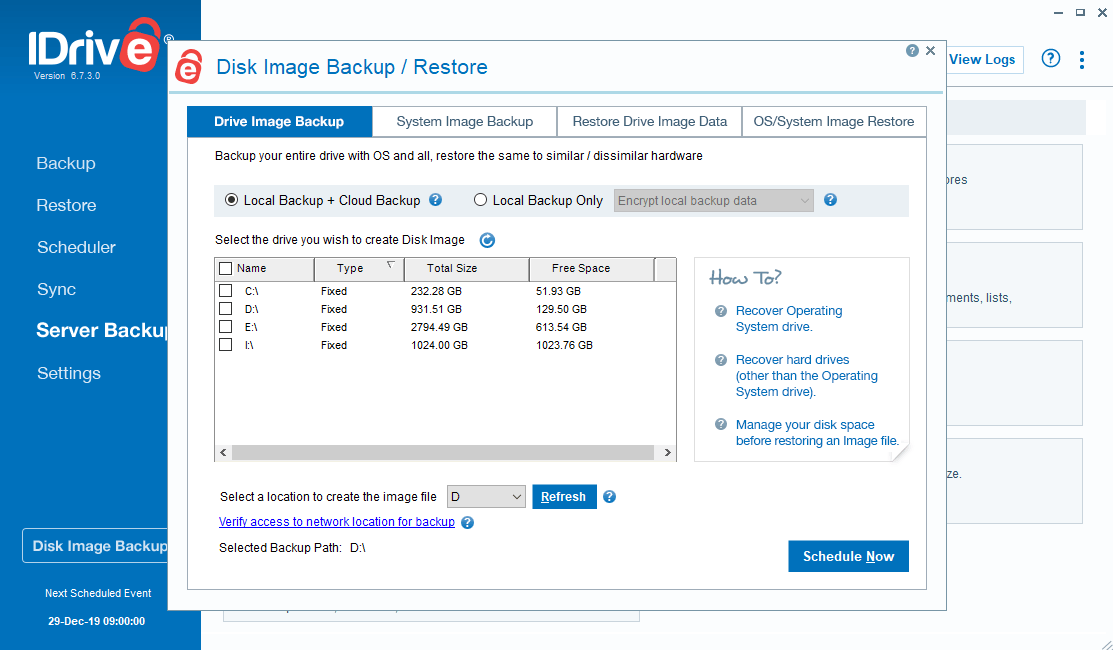Open help next to the Refresh button
This screenshot has height=650, width=1113.
tap(609, 496)
